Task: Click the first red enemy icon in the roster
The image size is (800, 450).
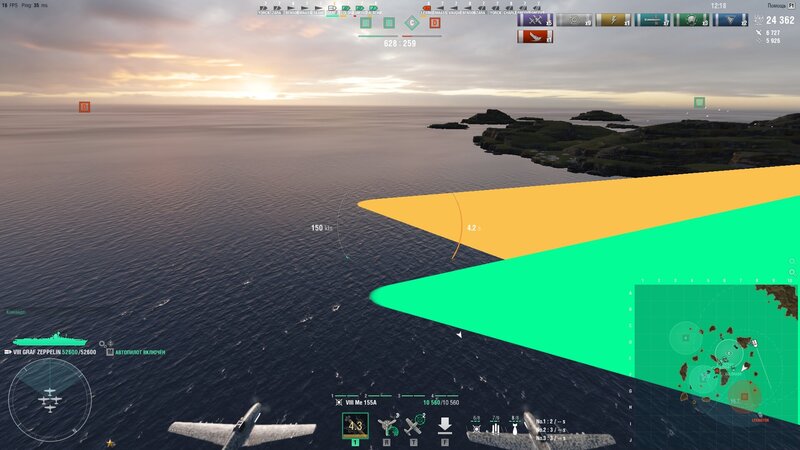Action: [427, 8]
